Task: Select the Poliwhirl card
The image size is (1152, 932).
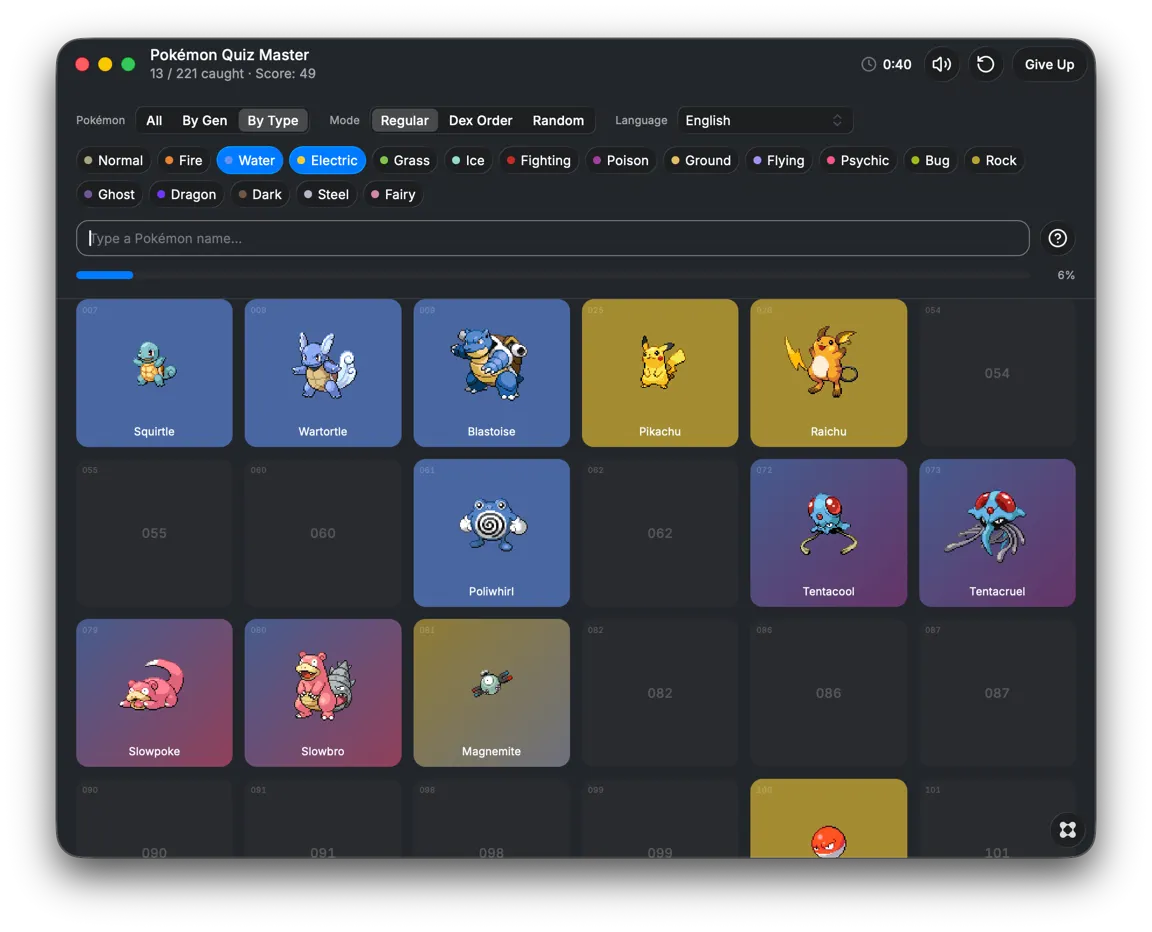Action: pos(492,532)
